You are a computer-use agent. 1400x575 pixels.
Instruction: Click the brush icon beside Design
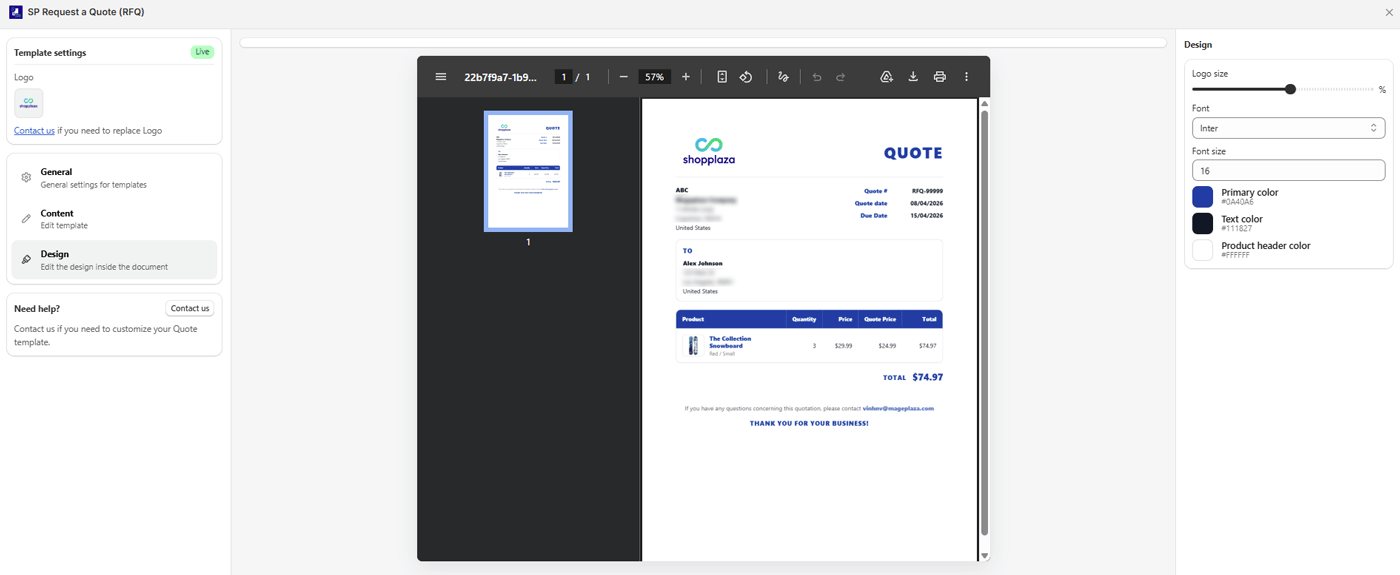click(27, 260)
